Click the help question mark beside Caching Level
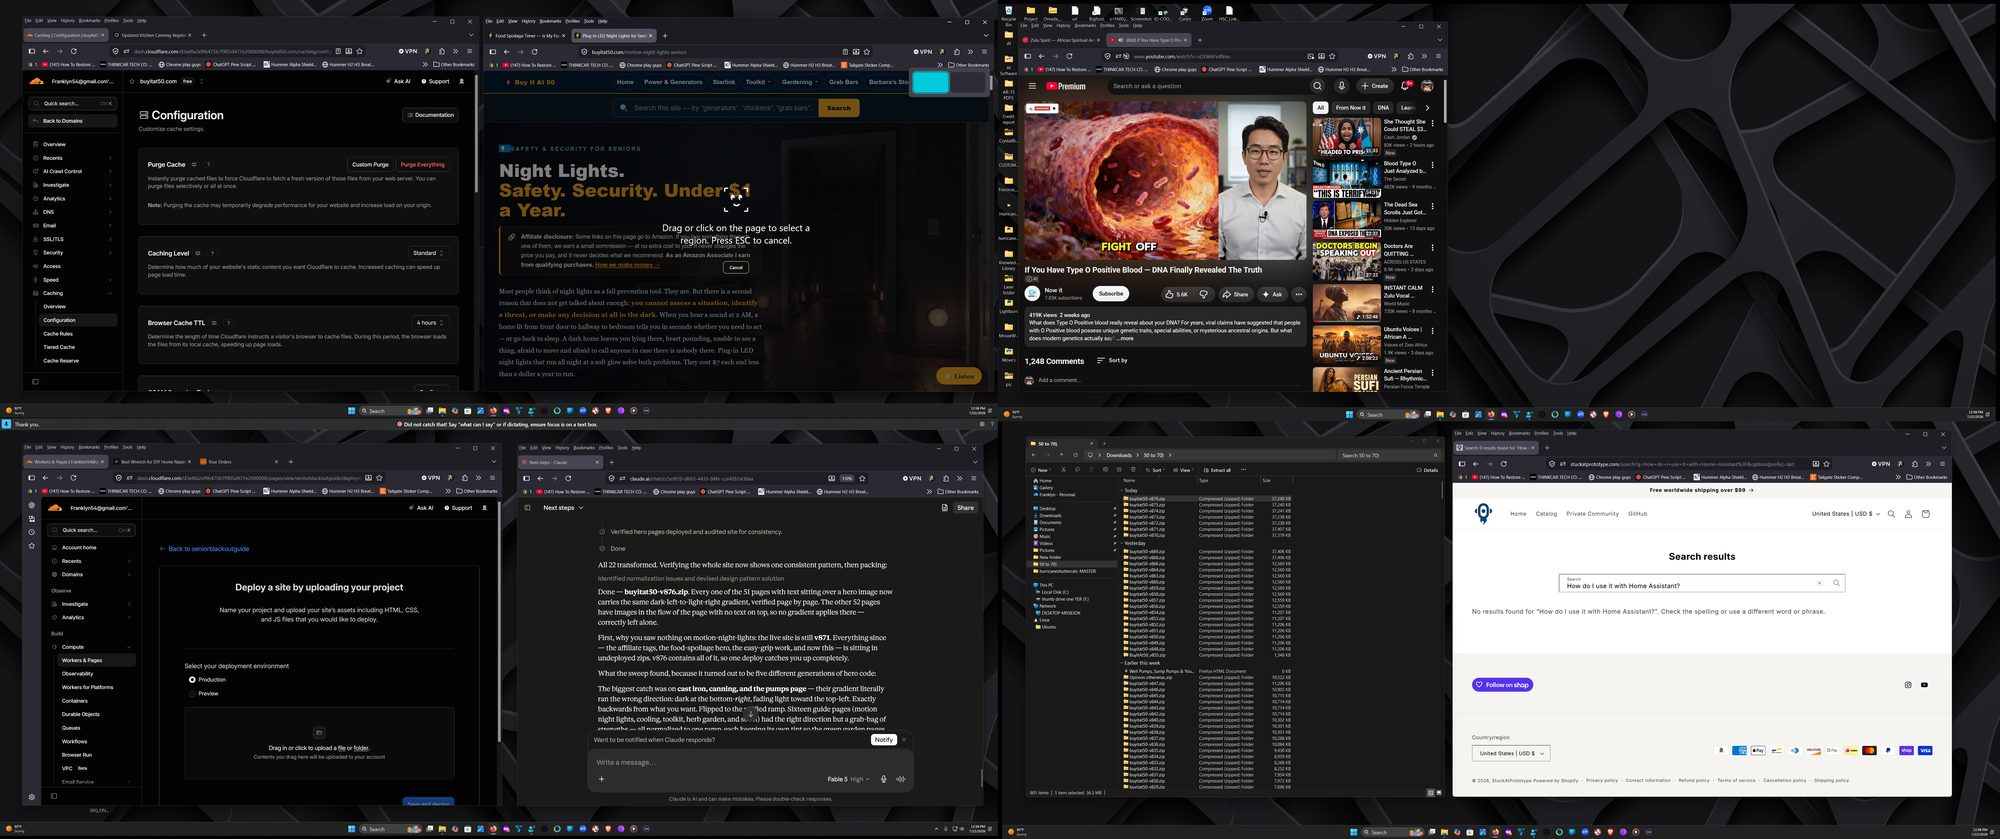2000x839 pixels. tap(212, 253)
